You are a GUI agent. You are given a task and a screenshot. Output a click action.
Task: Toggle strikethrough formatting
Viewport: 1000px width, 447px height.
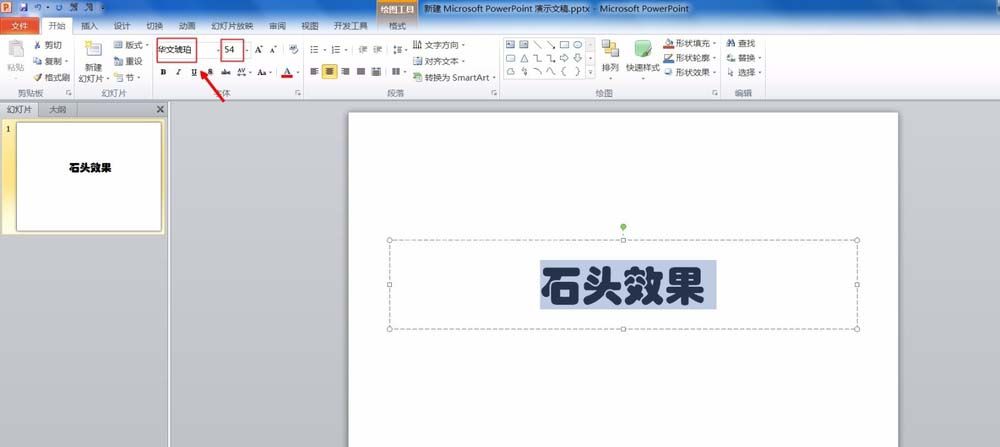click(226, 72)
